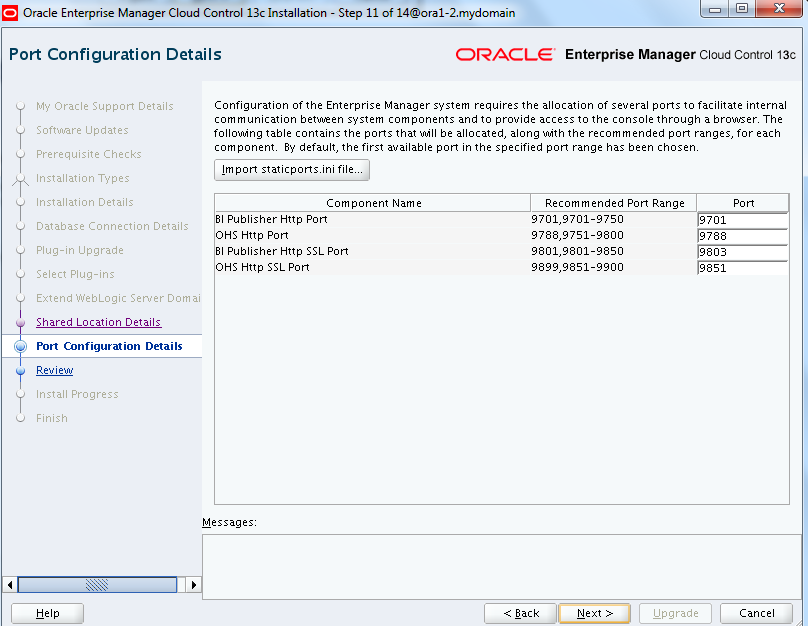The height and width of the screenshot is (626, 808).
Task: Click the Review step bullet icon
Action: pyautogui.click(x=20, y=370)
